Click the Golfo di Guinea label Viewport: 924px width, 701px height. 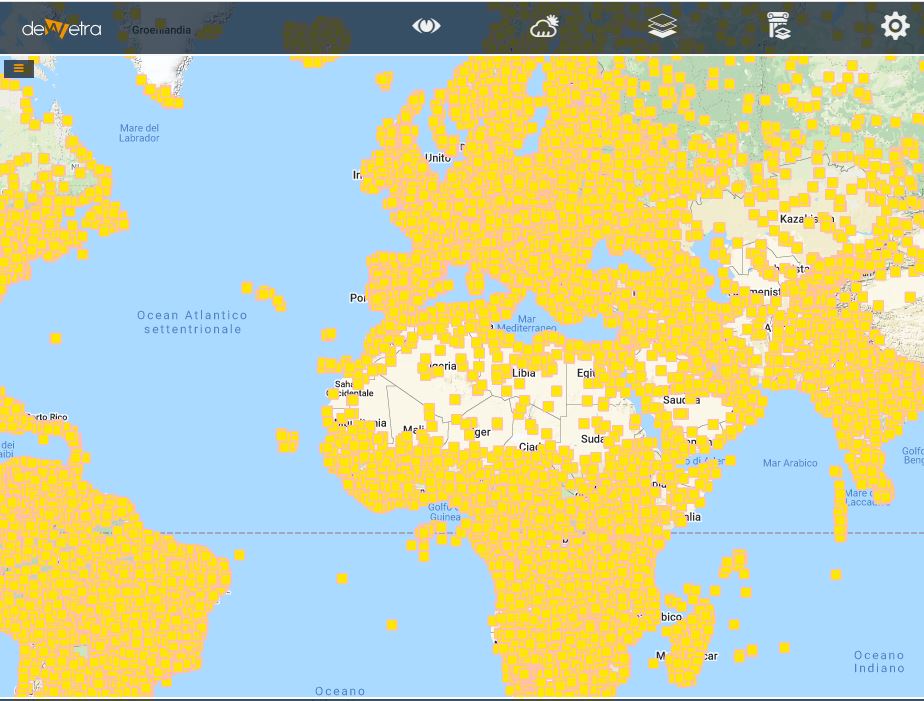click(x=445, y=513)
